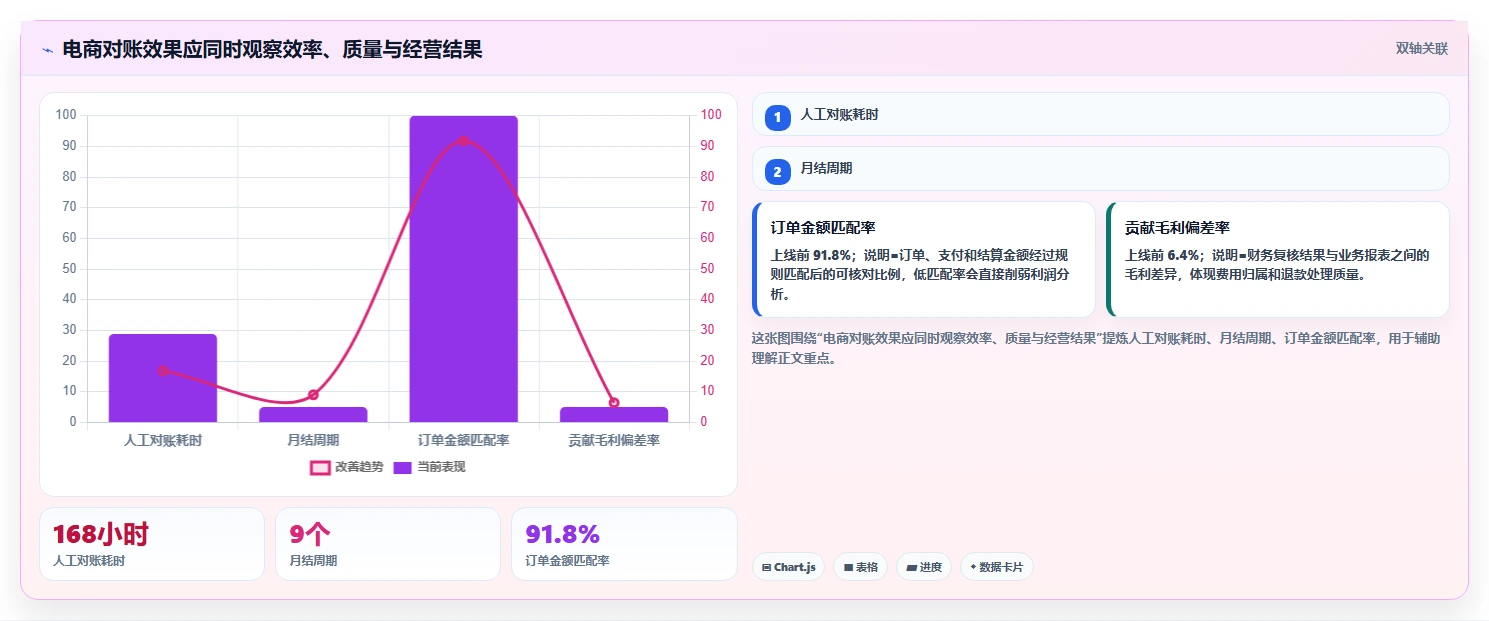Click trend line peak point at 订单金额匹配率
The width and height of the screenshot is (1489, 621).
point(464,141)
